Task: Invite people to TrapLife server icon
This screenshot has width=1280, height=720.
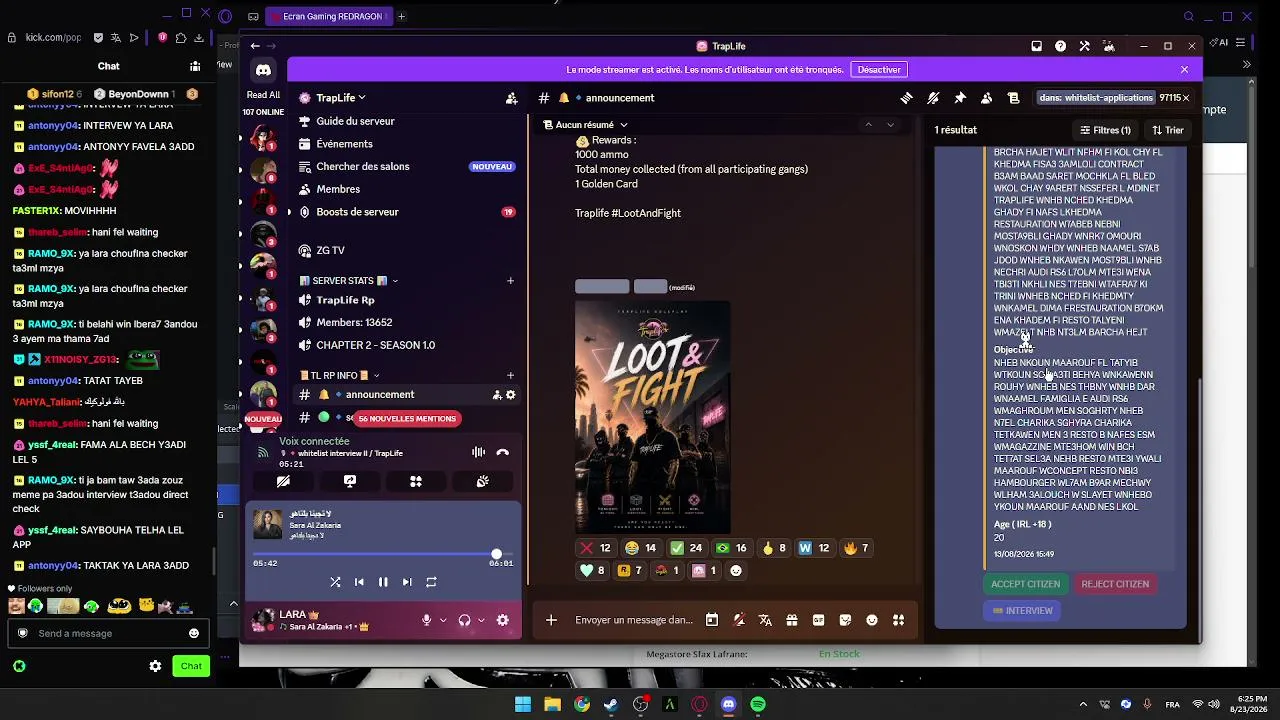Action: [x=511, y=98]
